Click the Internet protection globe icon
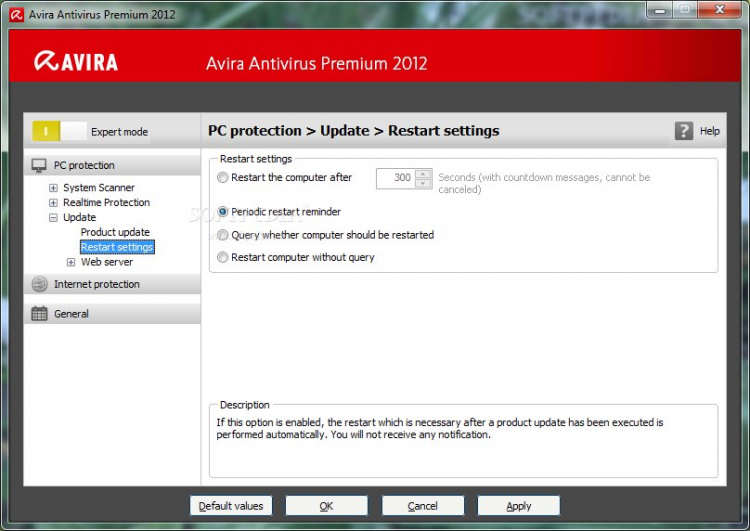This screenshot has width=750, height=531. coord(39,284)
